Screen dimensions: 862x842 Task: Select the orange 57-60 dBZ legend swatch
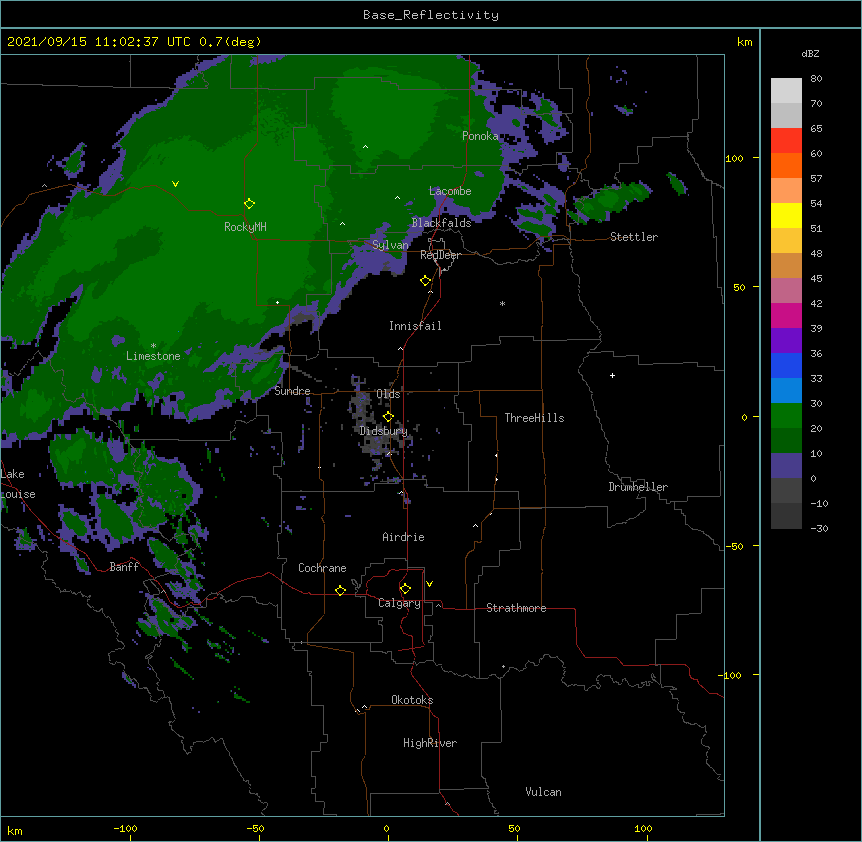coord(786,165)
